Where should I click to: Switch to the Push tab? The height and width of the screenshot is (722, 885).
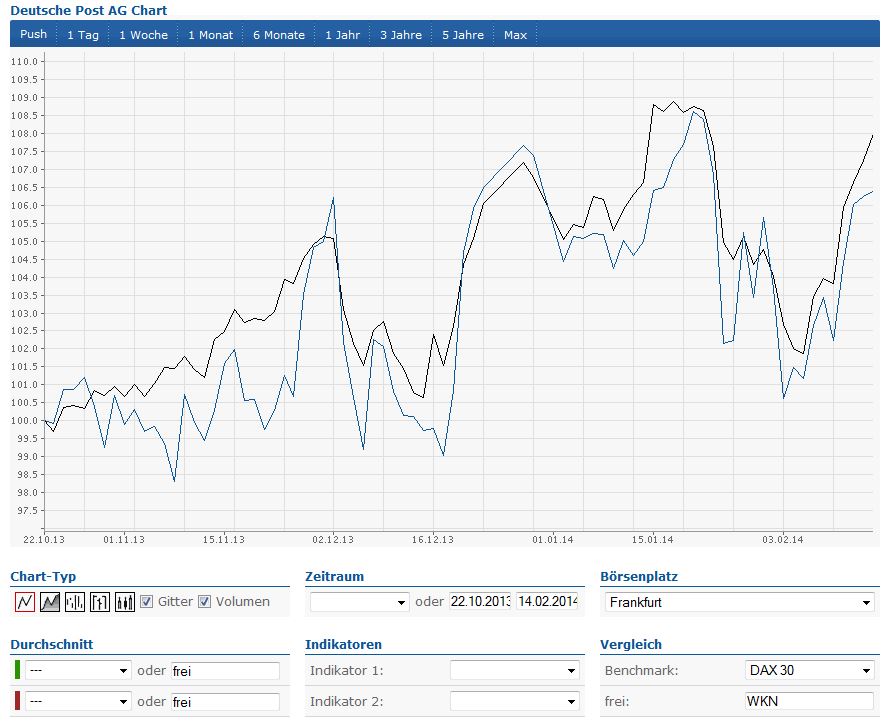pos(33,34)
